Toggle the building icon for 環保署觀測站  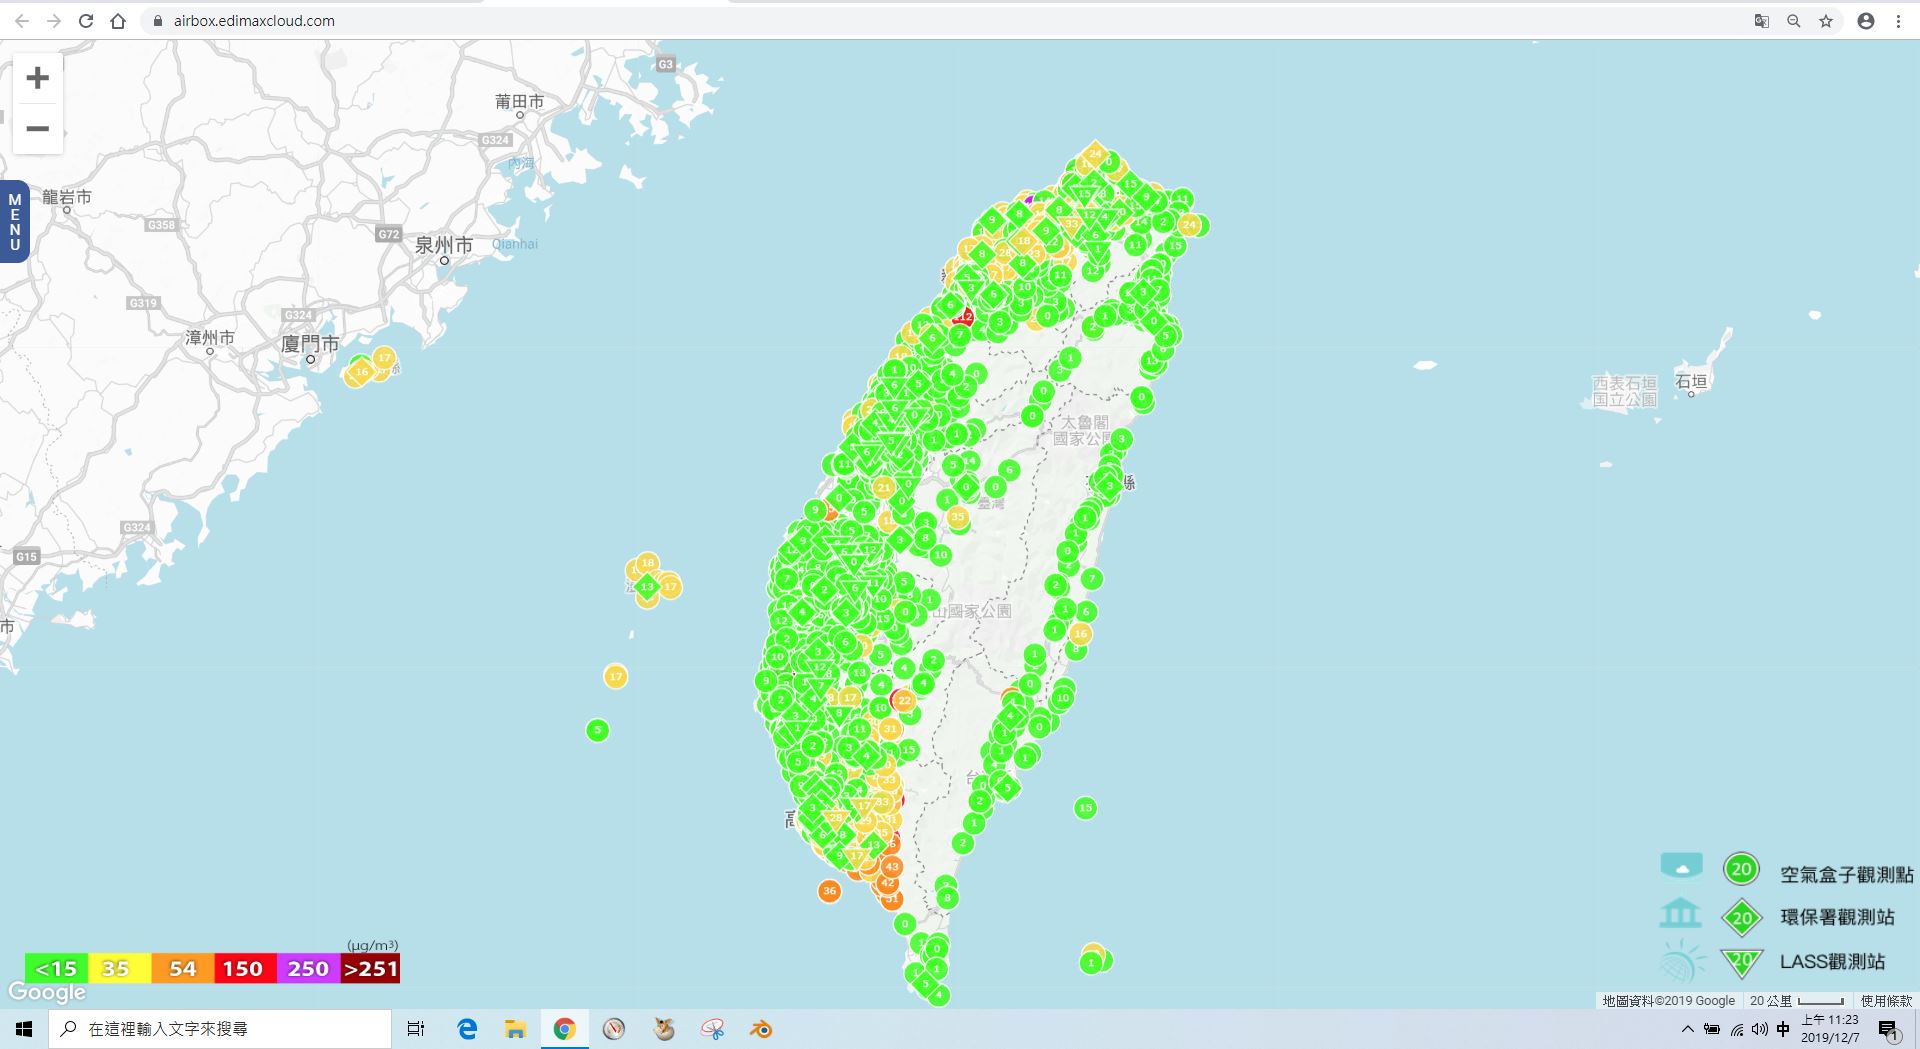click(1680, 912)
